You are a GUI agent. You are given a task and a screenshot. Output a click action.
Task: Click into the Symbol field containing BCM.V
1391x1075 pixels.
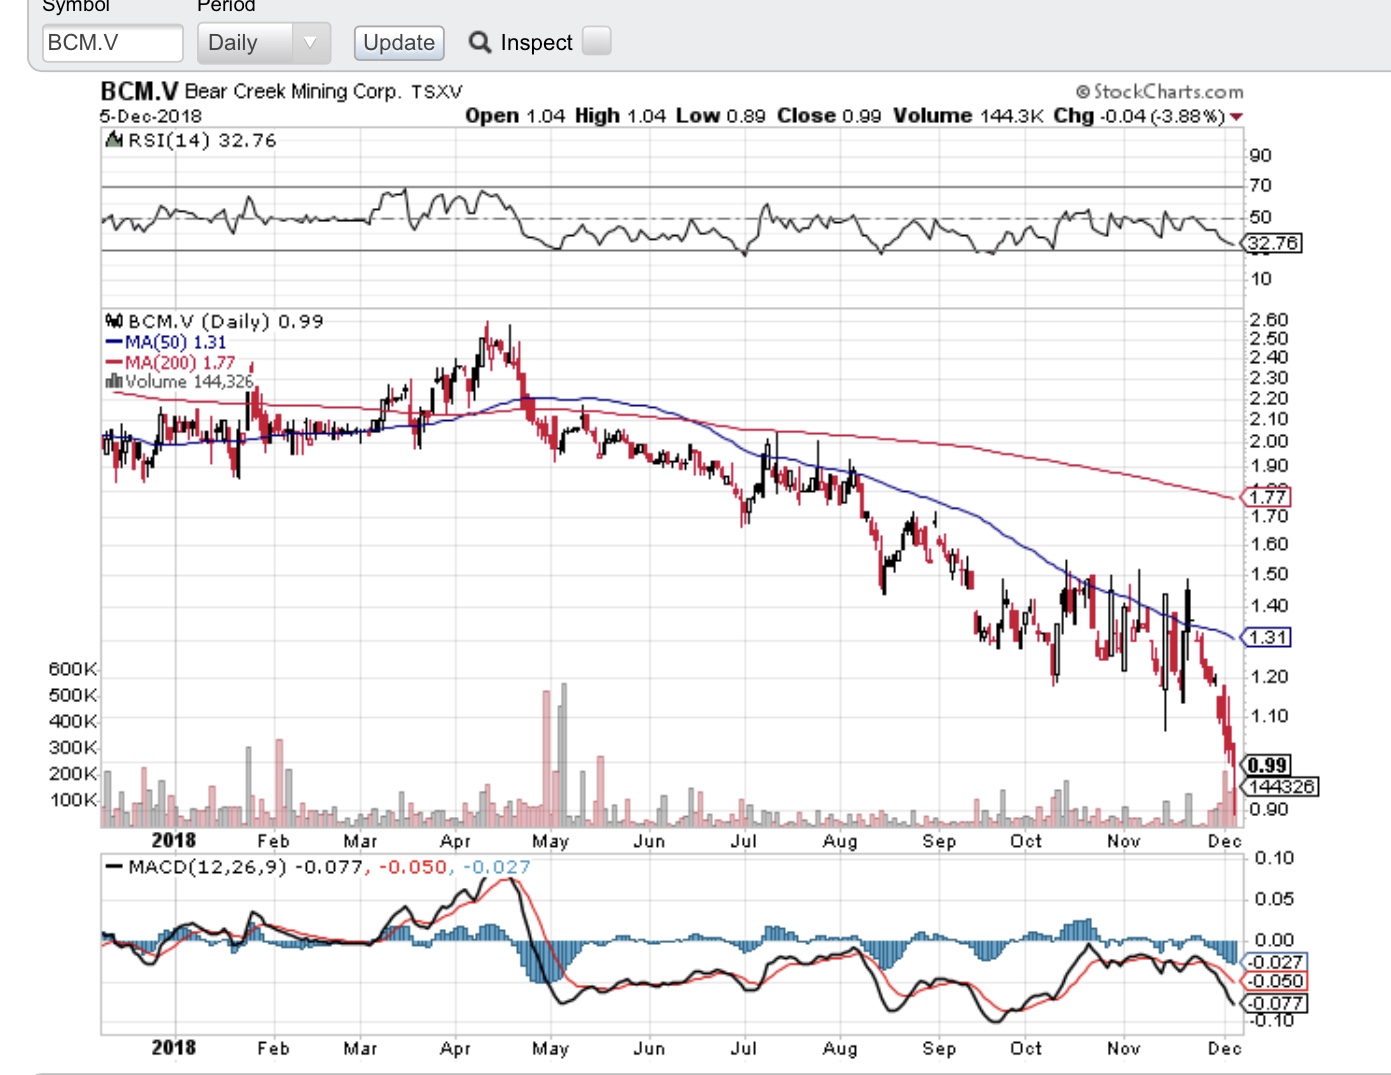pyautogui.click(x=112, y=43)
